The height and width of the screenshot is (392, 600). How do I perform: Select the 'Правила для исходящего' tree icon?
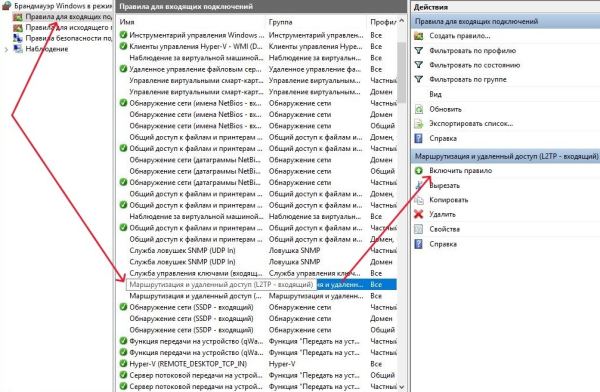coord(18,28)
